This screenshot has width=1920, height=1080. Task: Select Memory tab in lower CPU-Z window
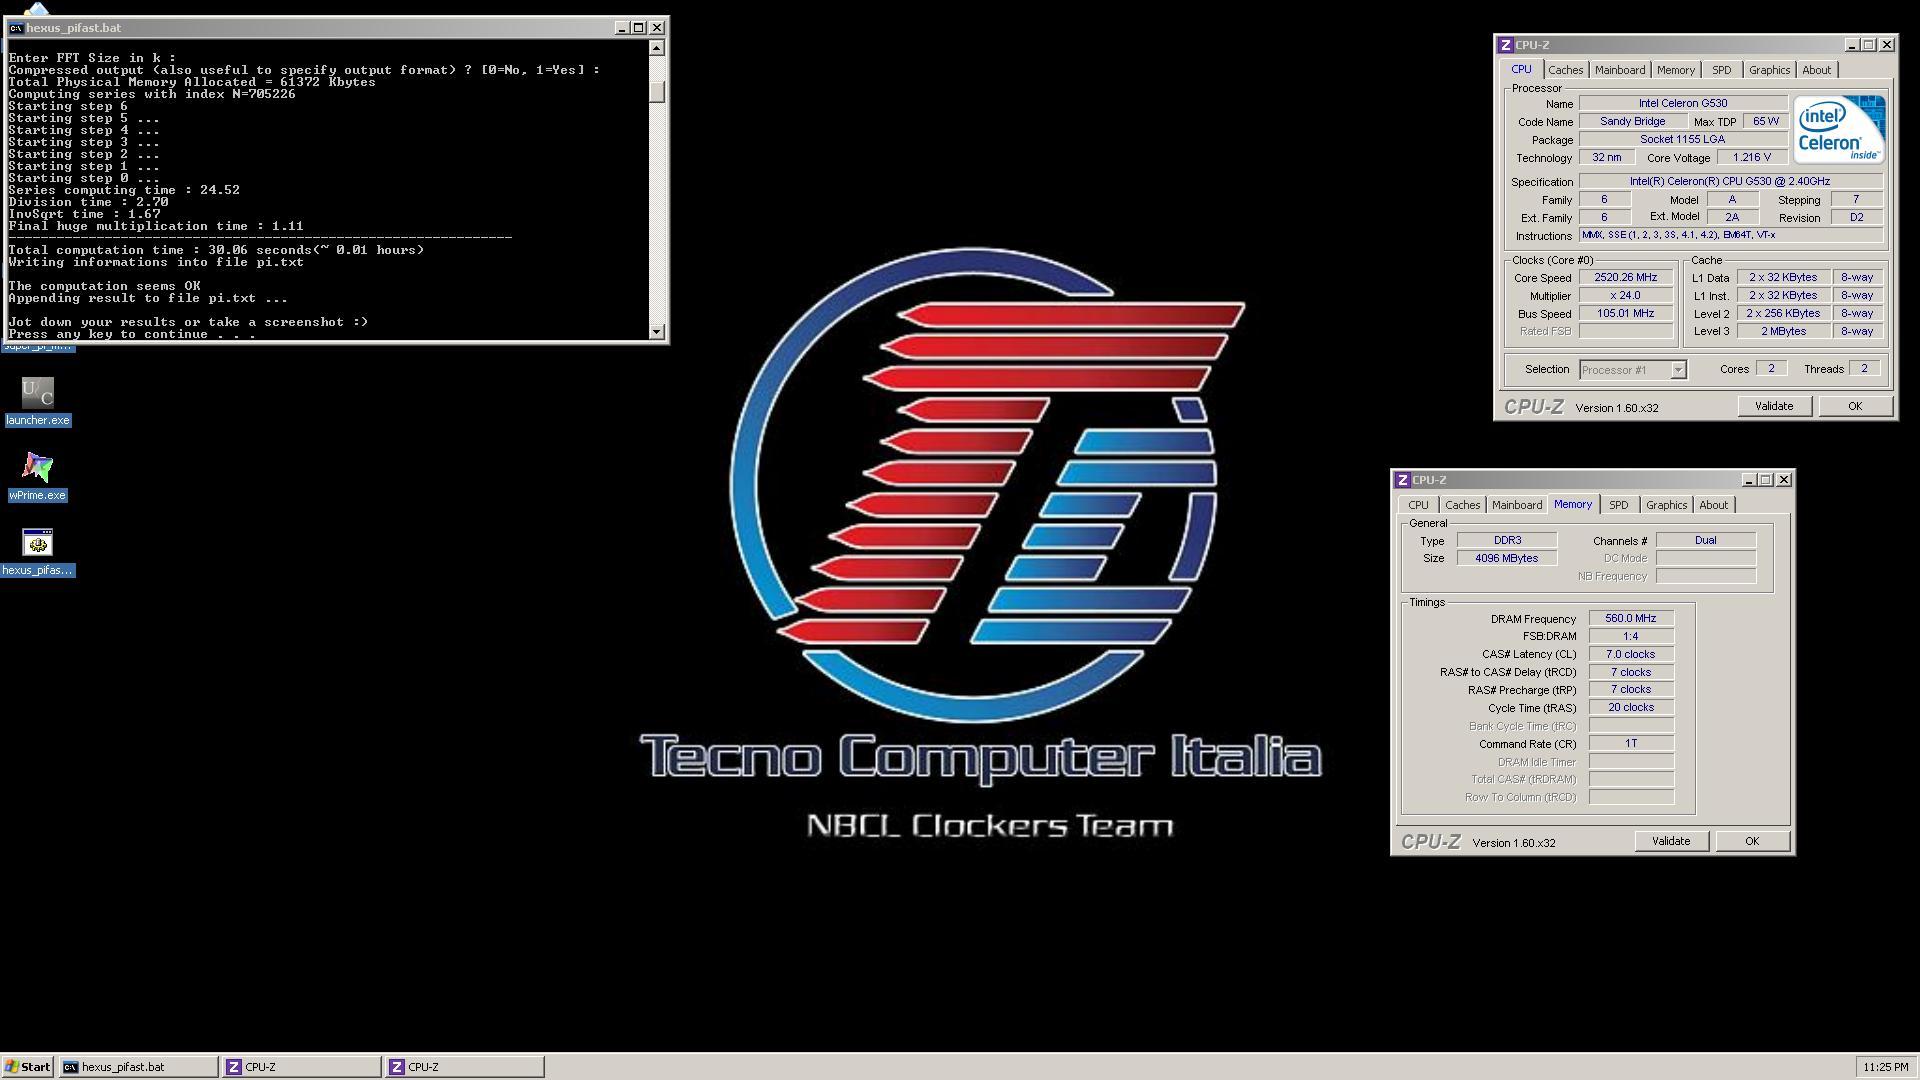click(x=1573, y=504)
